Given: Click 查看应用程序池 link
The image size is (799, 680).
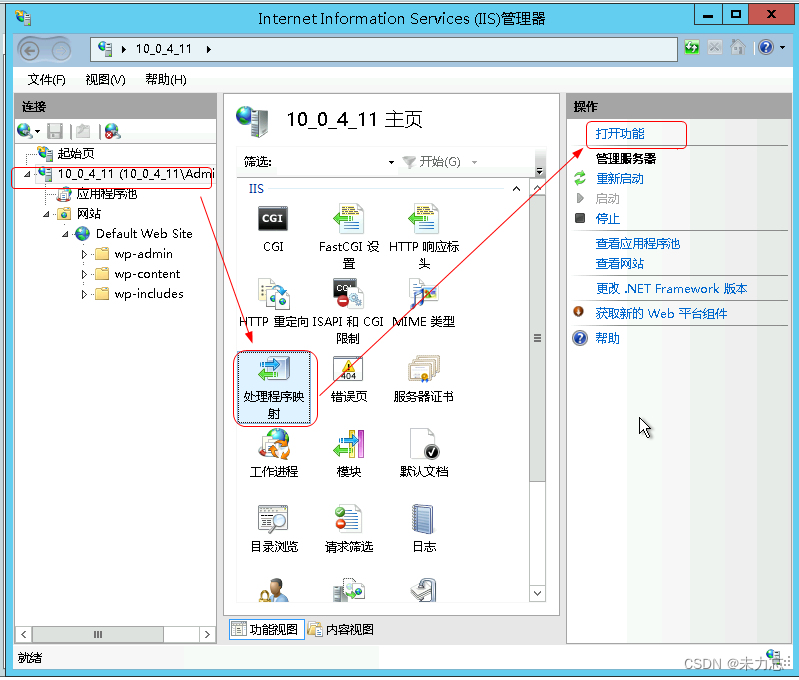Looking at the screenshot, I should (637, 244).
